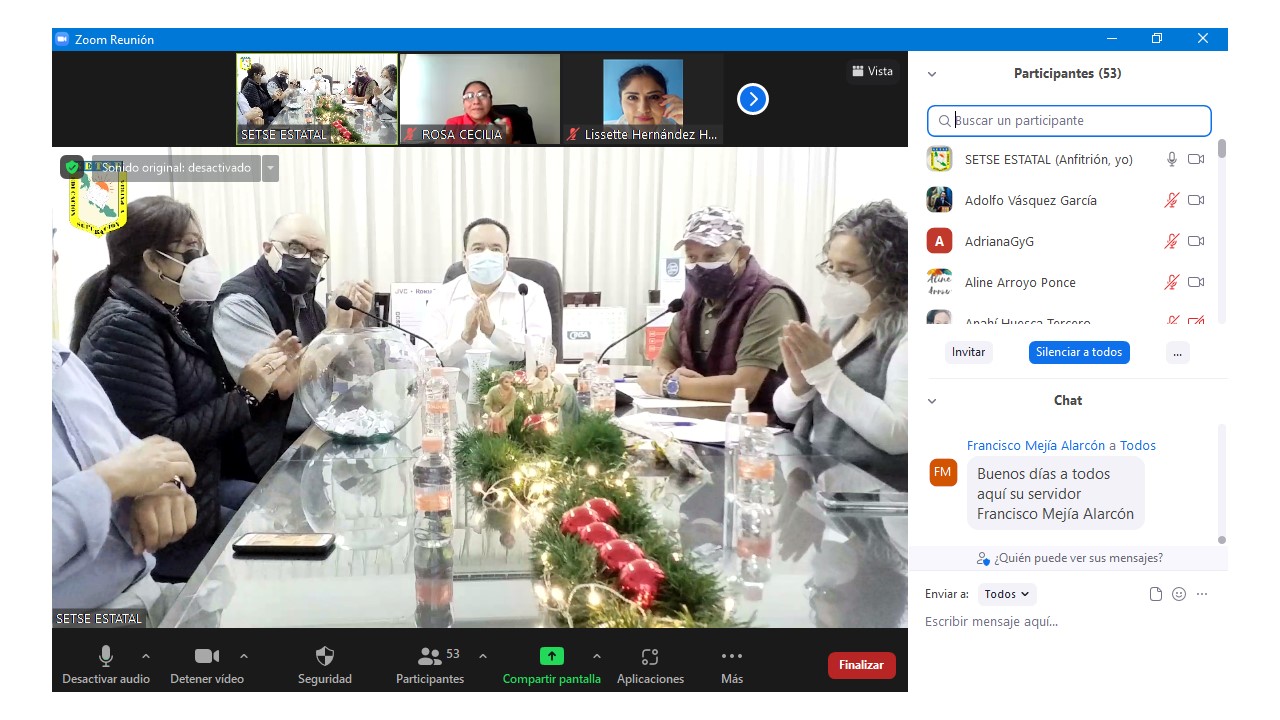Click green Compartir pantalla icon
Image resolution: width=1280 pixels, height=720 pixels.
coord(552,656)
